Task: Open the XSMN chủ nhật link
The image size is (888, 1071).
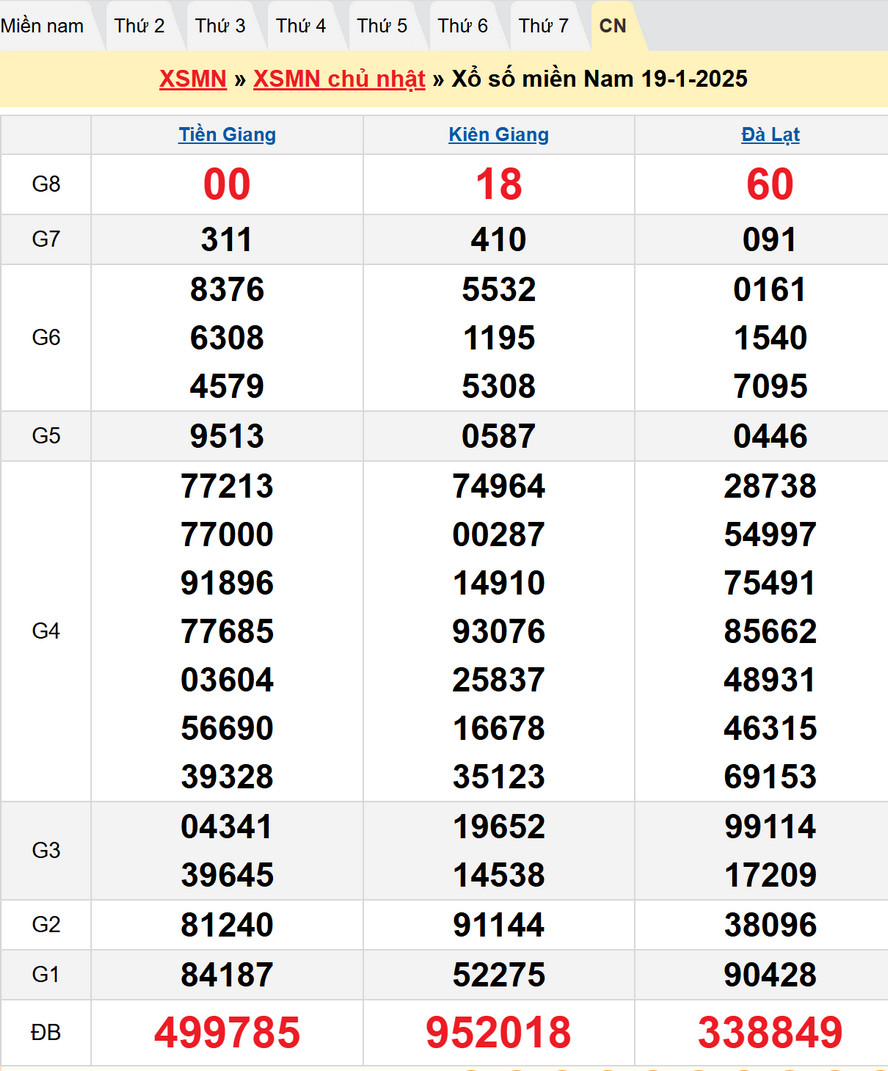Action: [x=339, y=80]
